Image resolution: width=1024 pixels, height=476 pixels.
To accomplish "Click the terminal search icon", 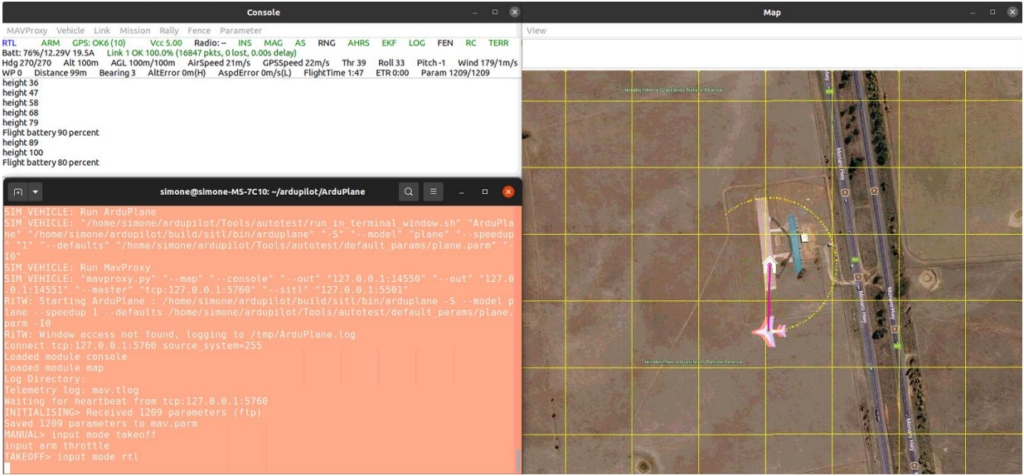I will 409,191.
